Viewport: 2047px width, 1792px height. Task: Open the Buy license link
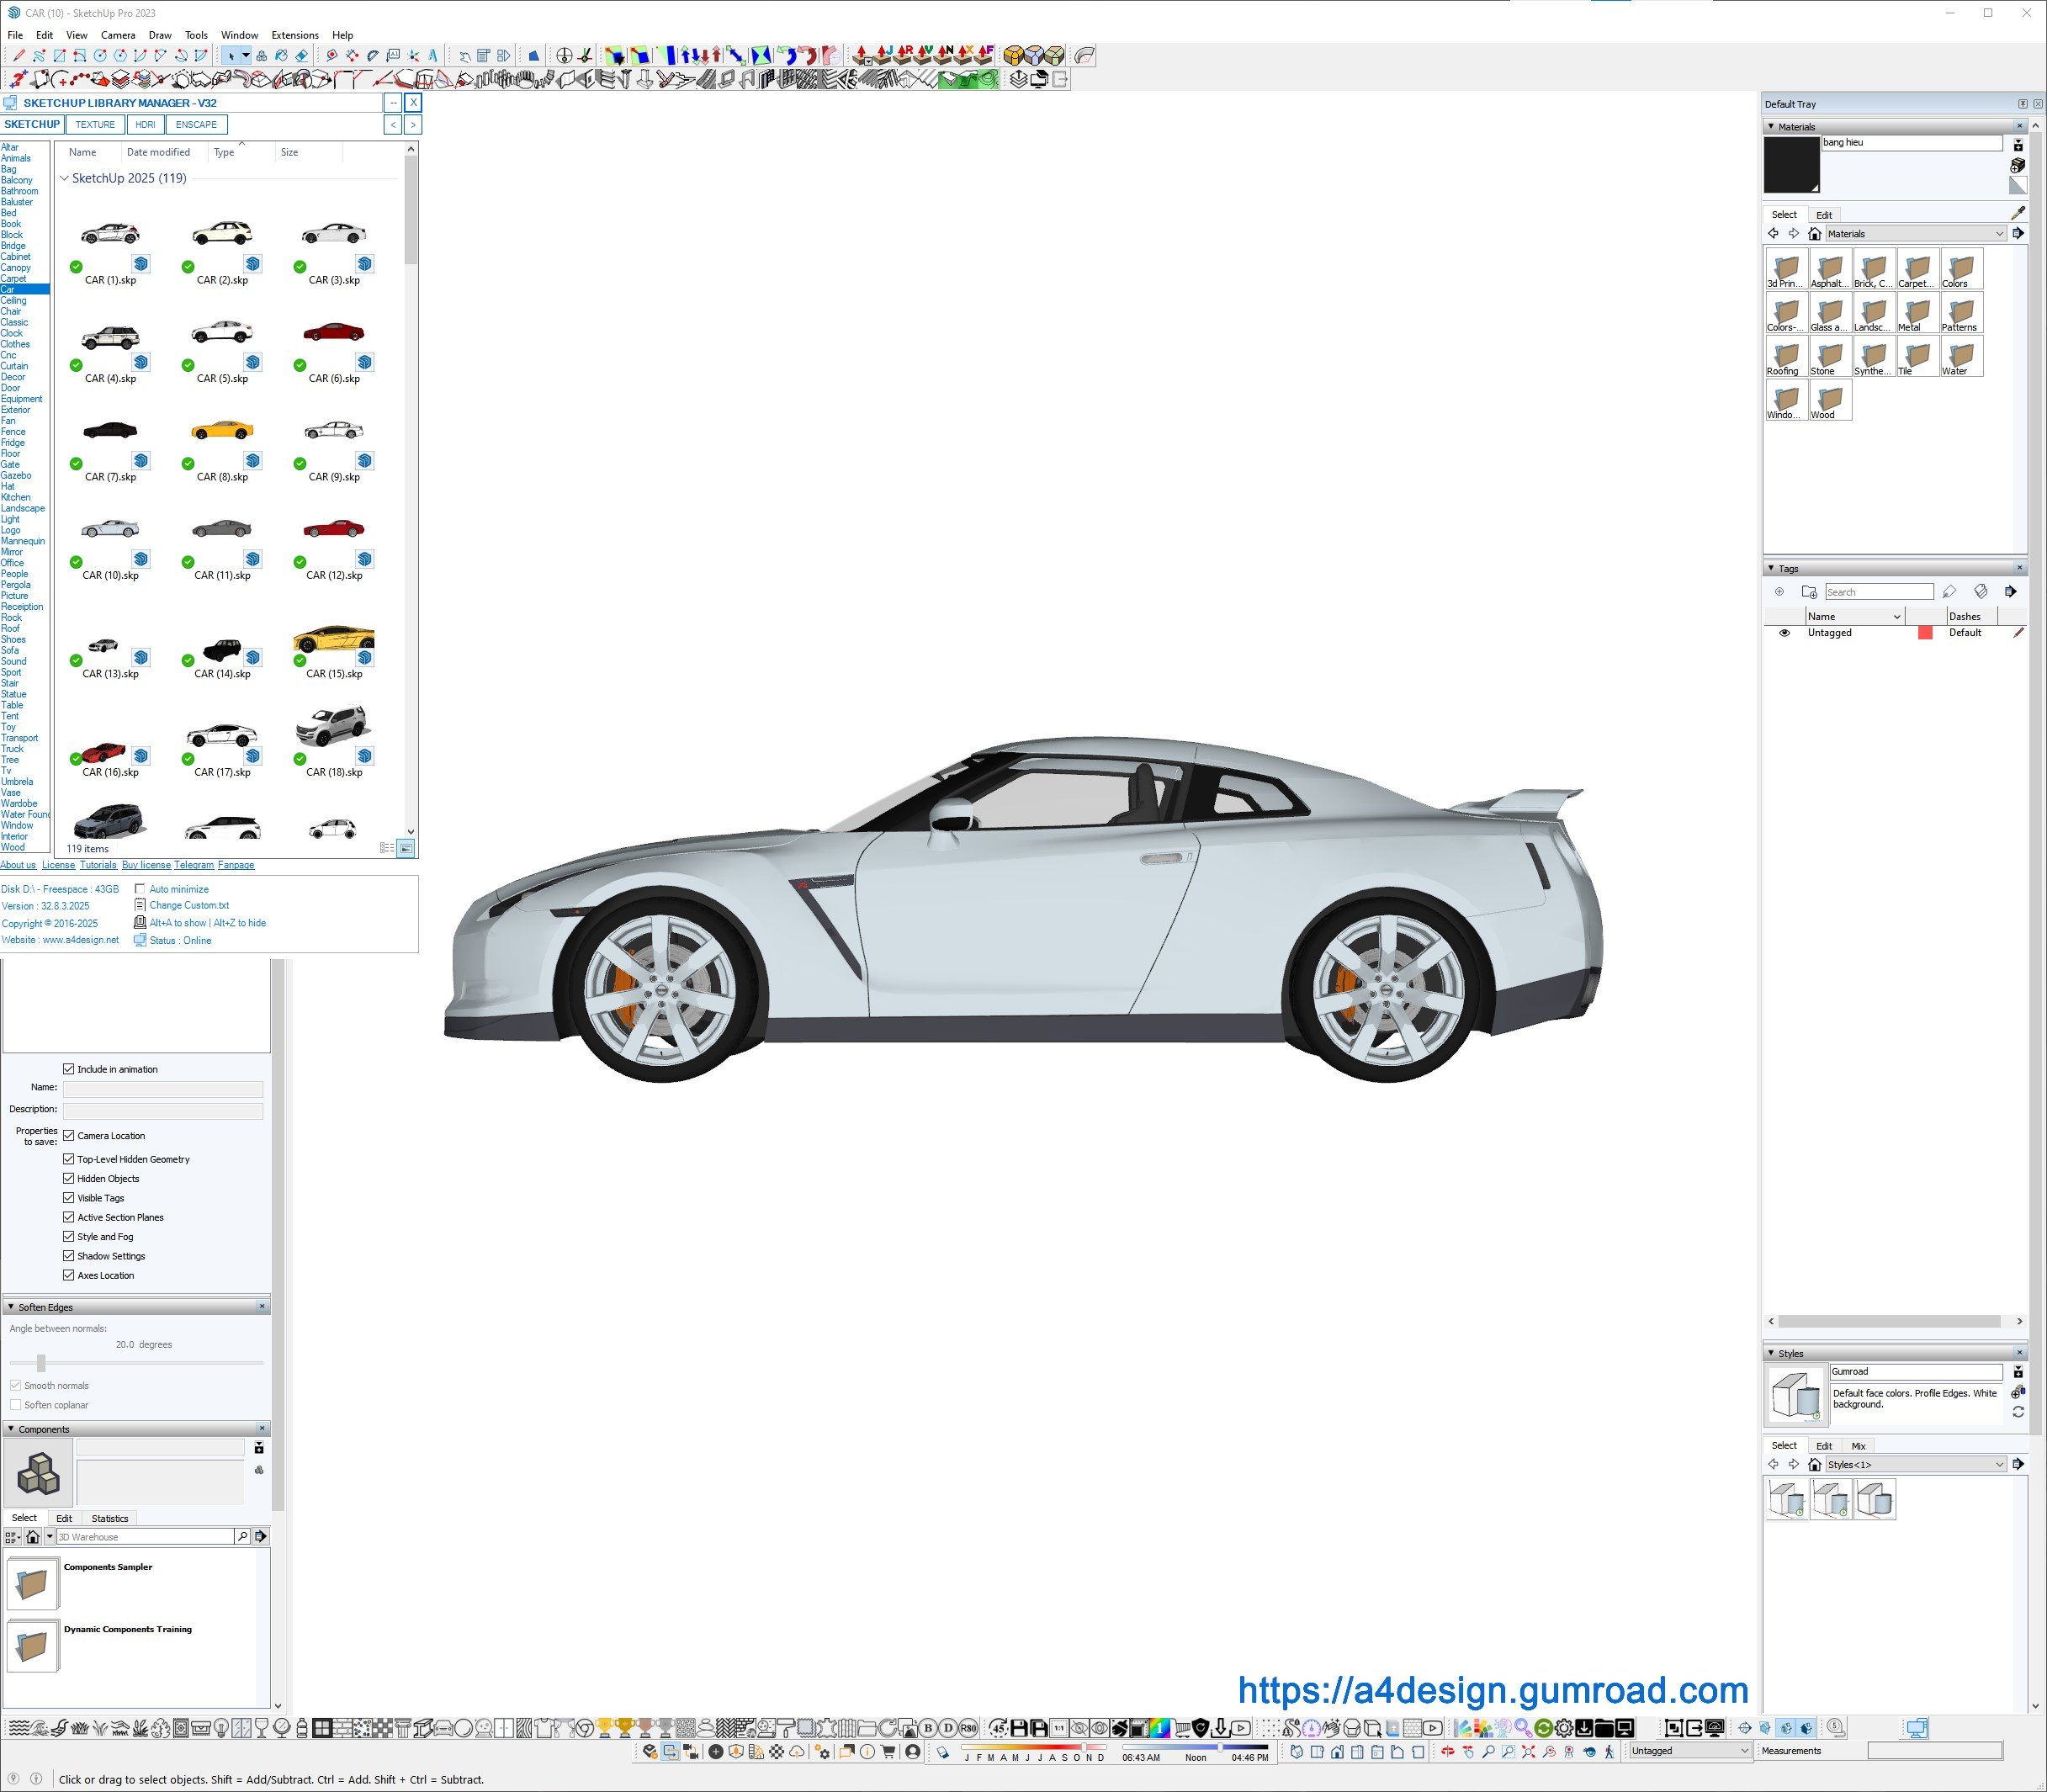click(146, 865)
